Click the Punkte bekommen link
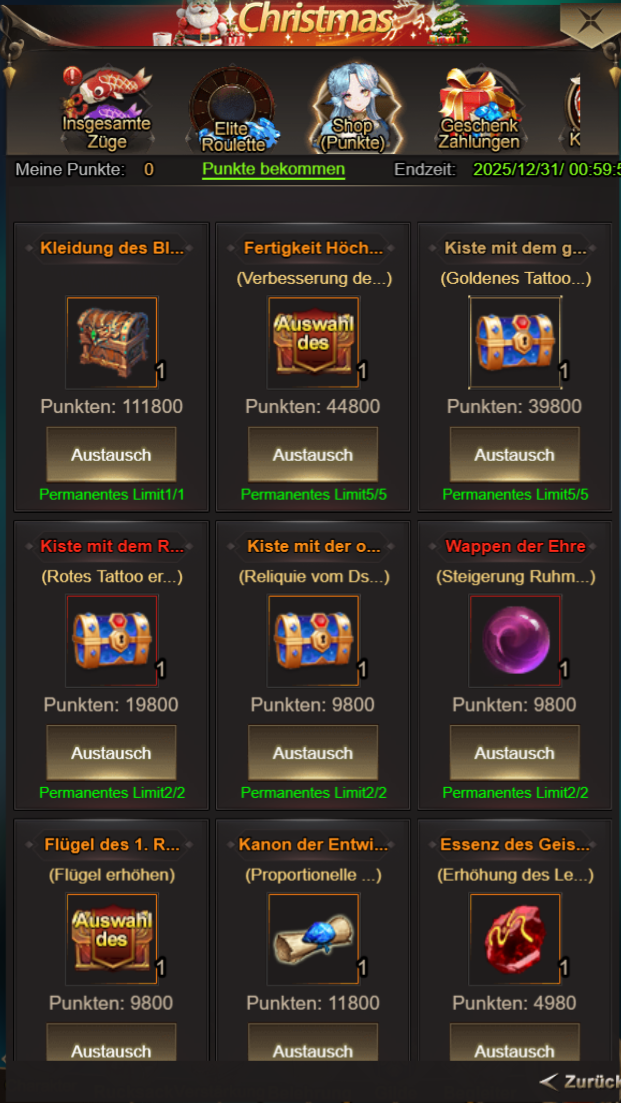 274,170
